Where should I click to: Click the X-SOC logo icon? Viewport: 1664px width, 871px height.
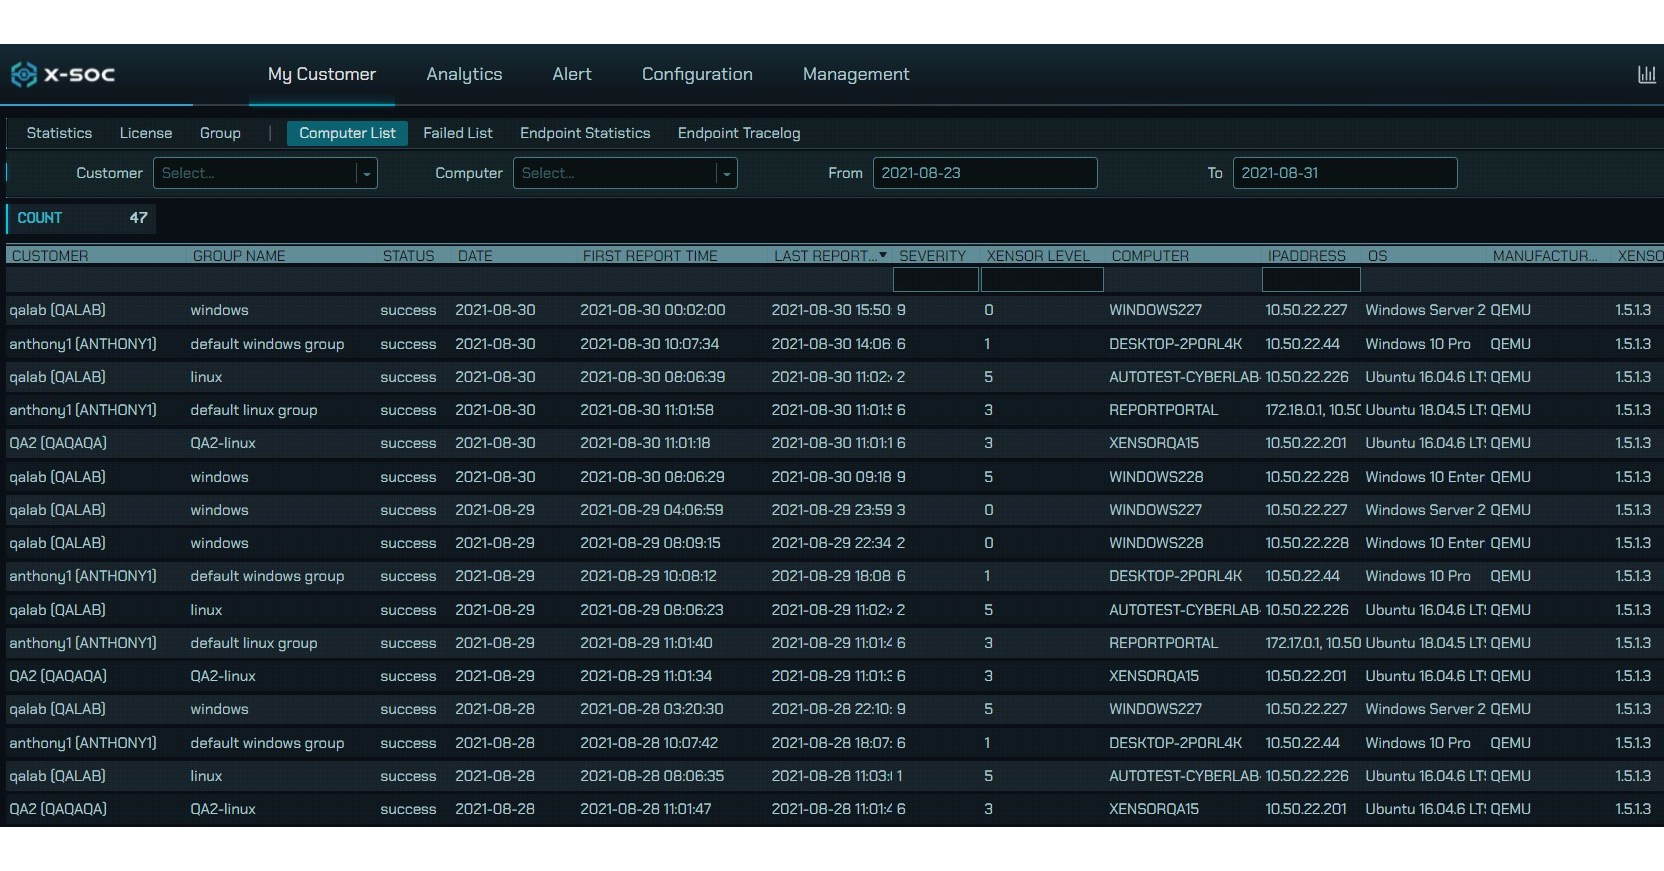point(24,74)
